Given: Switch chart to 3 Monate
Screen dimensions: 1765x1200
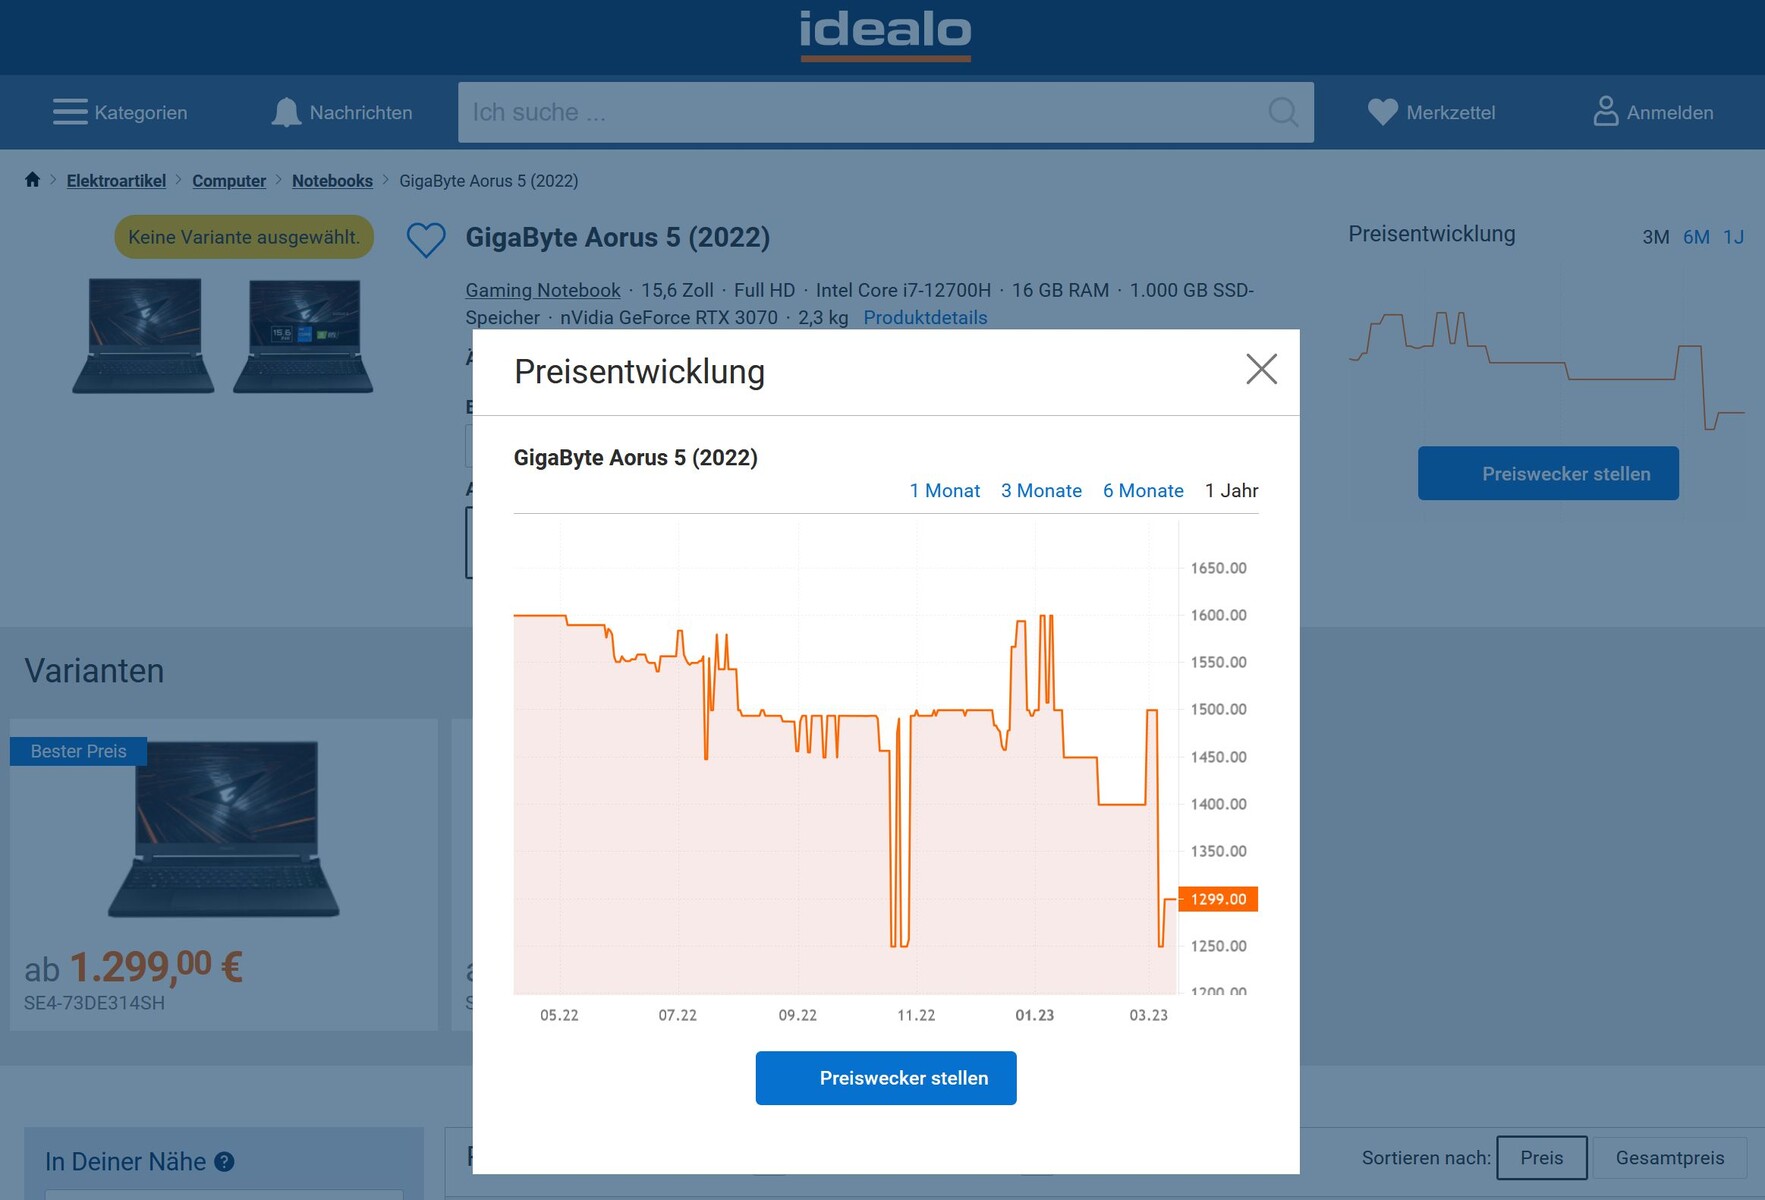Looking at the screenshot, I should tap(1041, 491).
